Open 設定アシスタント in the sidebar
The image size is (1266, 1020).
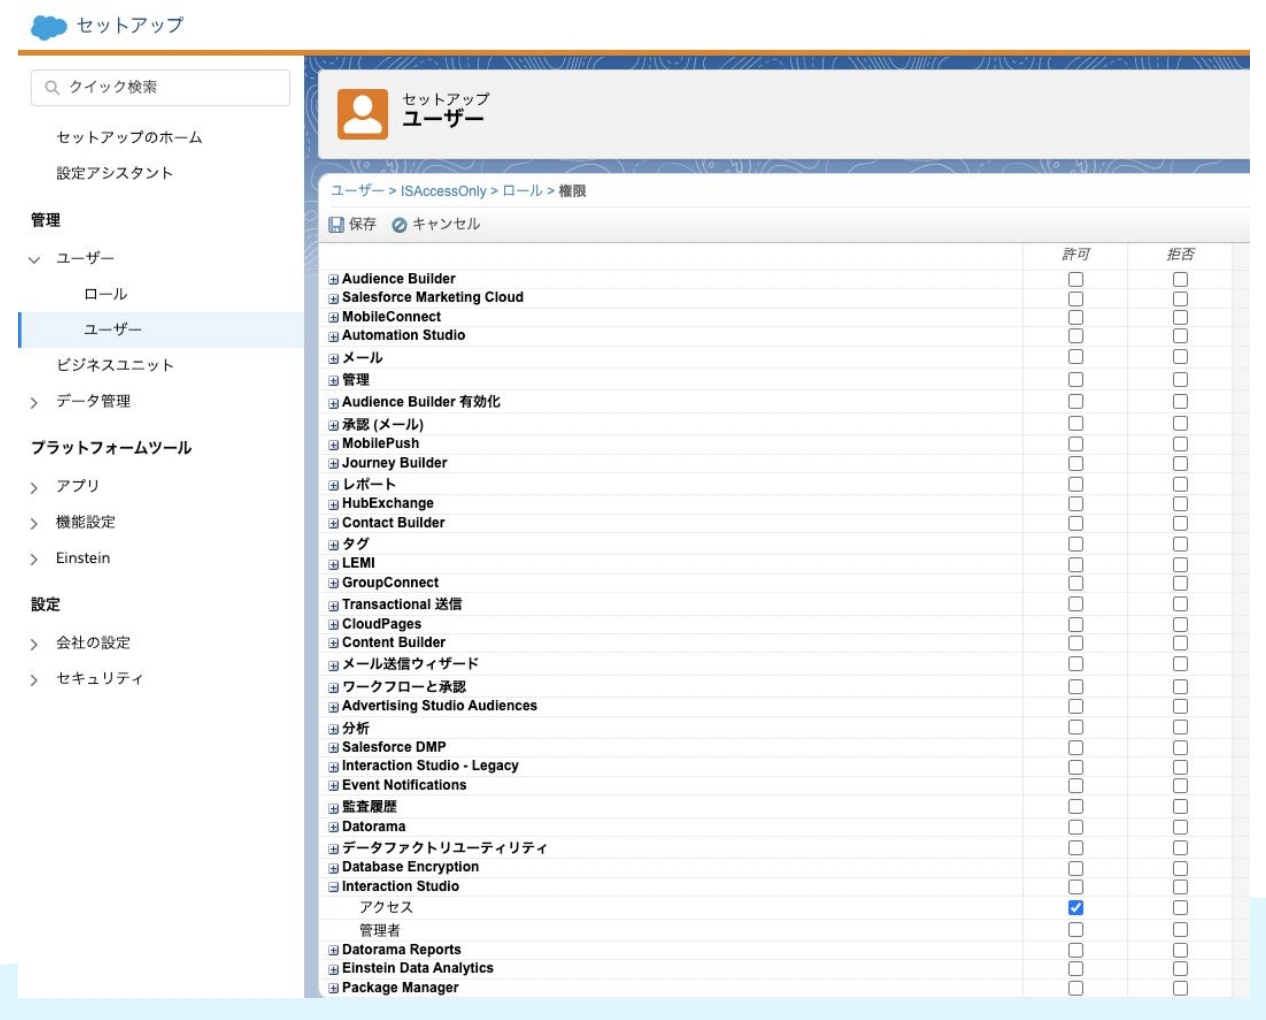pos(114,173)
